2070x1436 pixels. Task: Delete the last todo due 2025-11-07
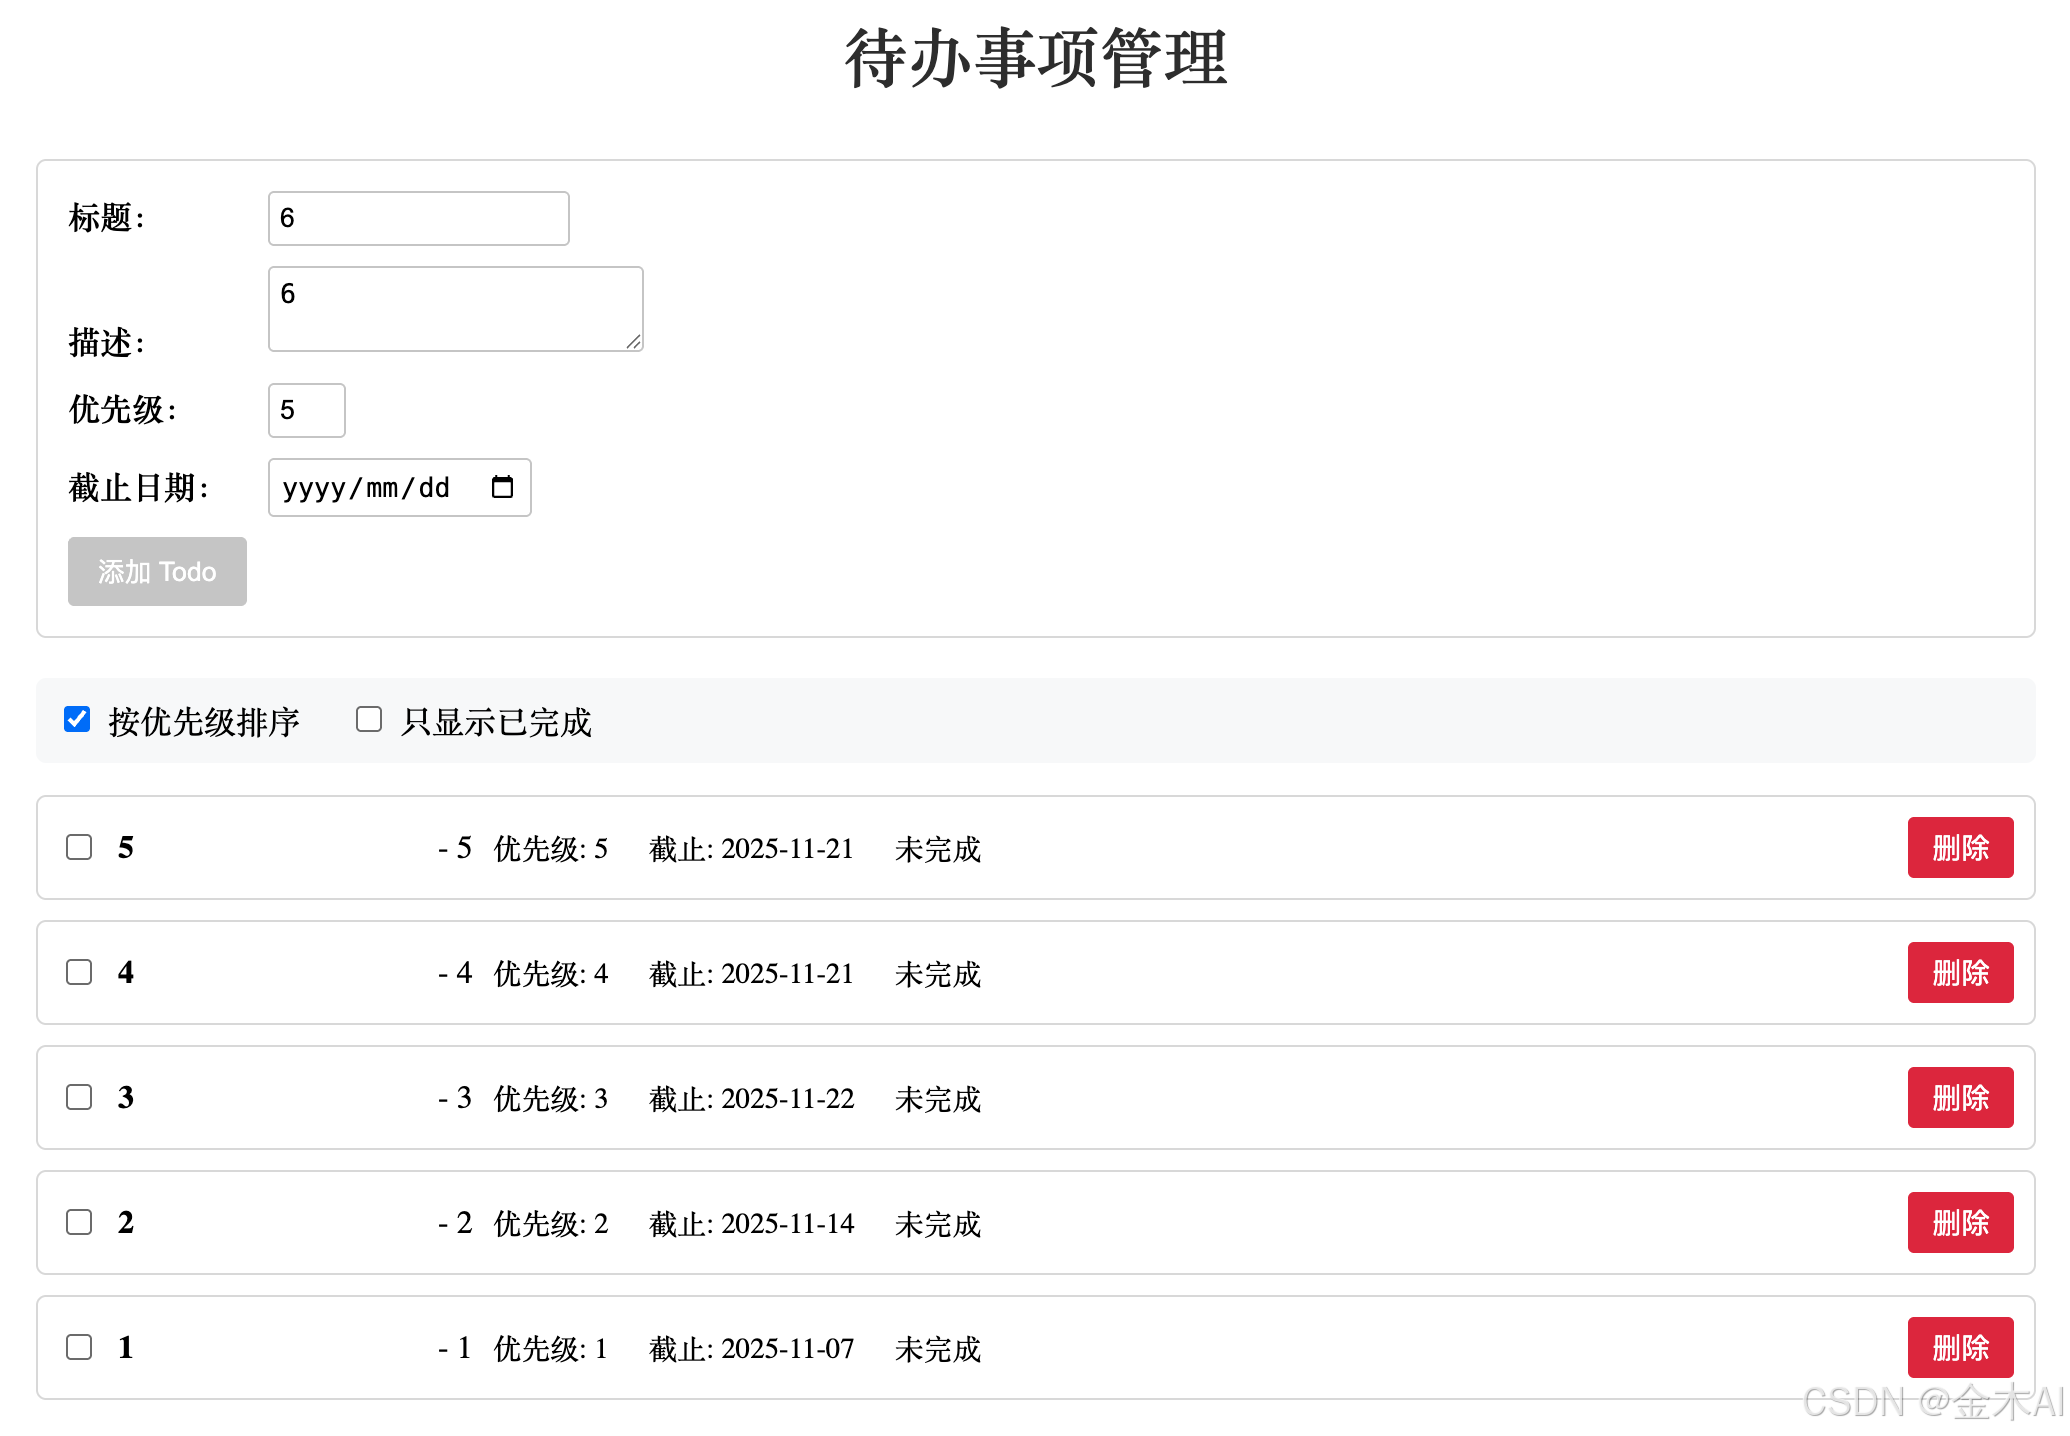[x=1959, y=1347]
